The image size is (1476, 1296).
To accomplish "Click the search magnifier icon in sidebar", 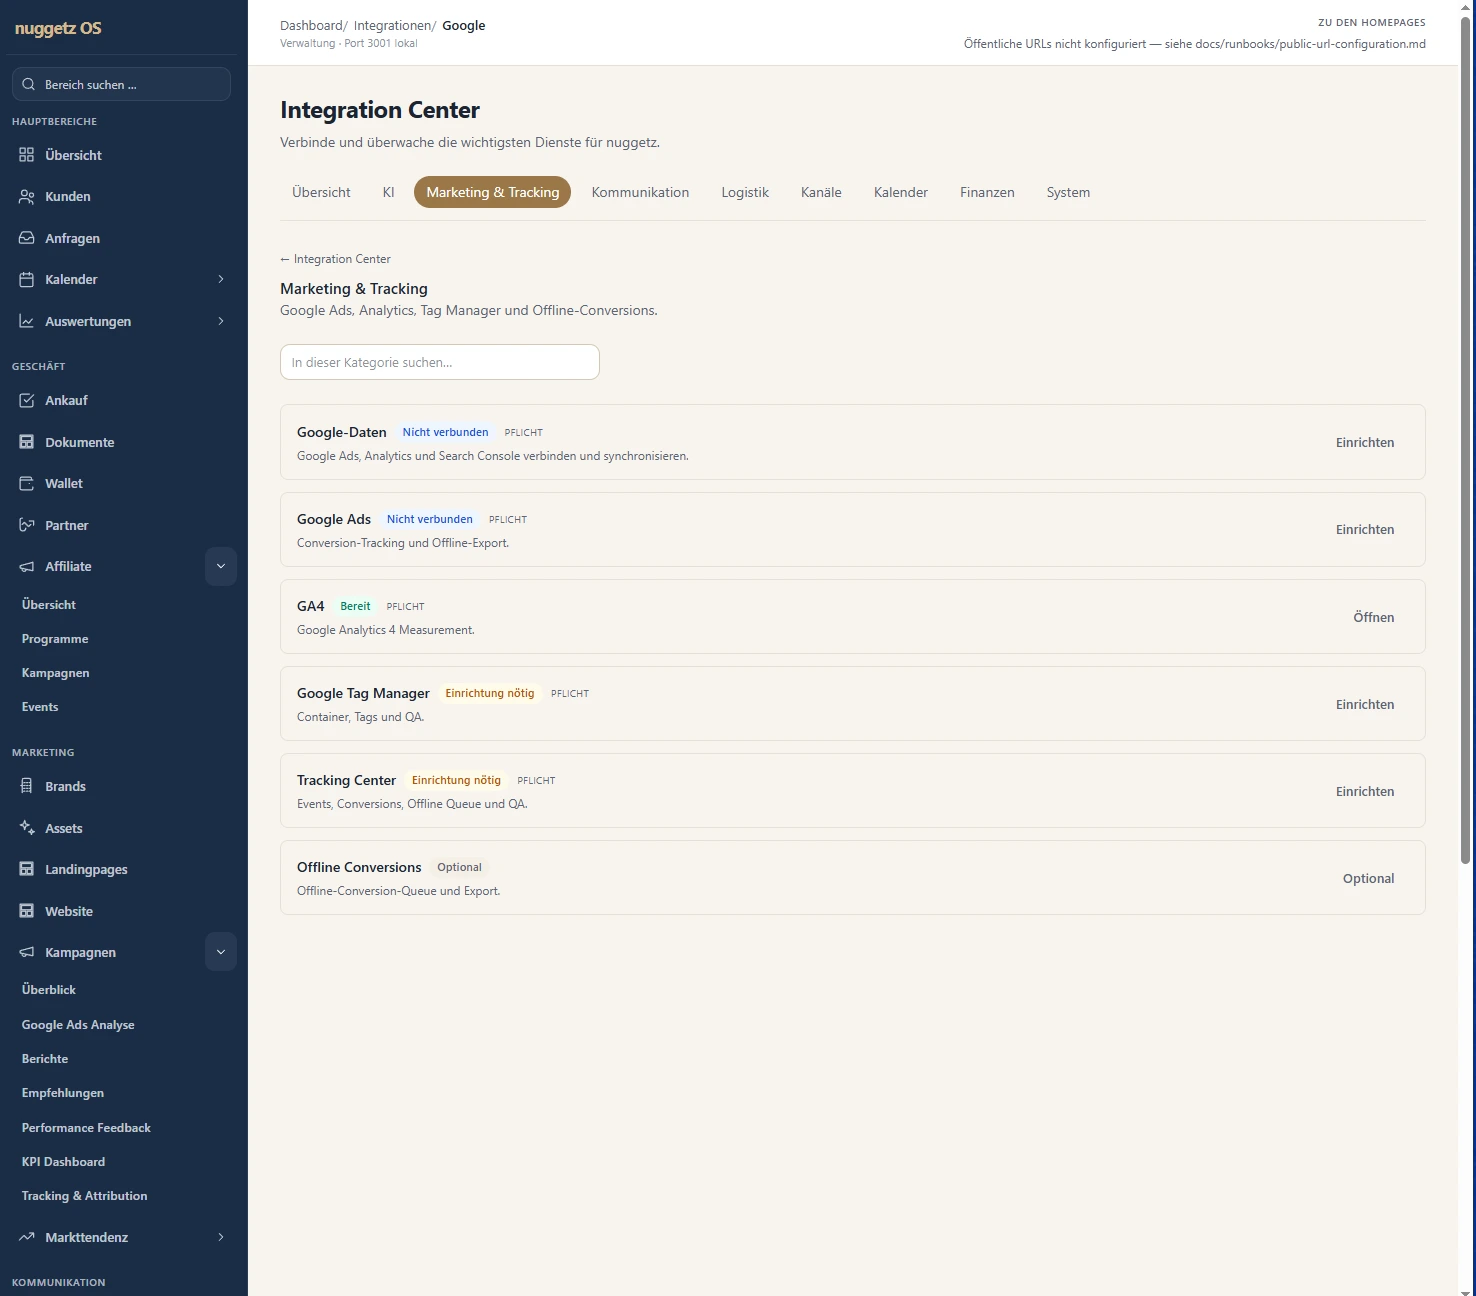I will pos(28,84).
